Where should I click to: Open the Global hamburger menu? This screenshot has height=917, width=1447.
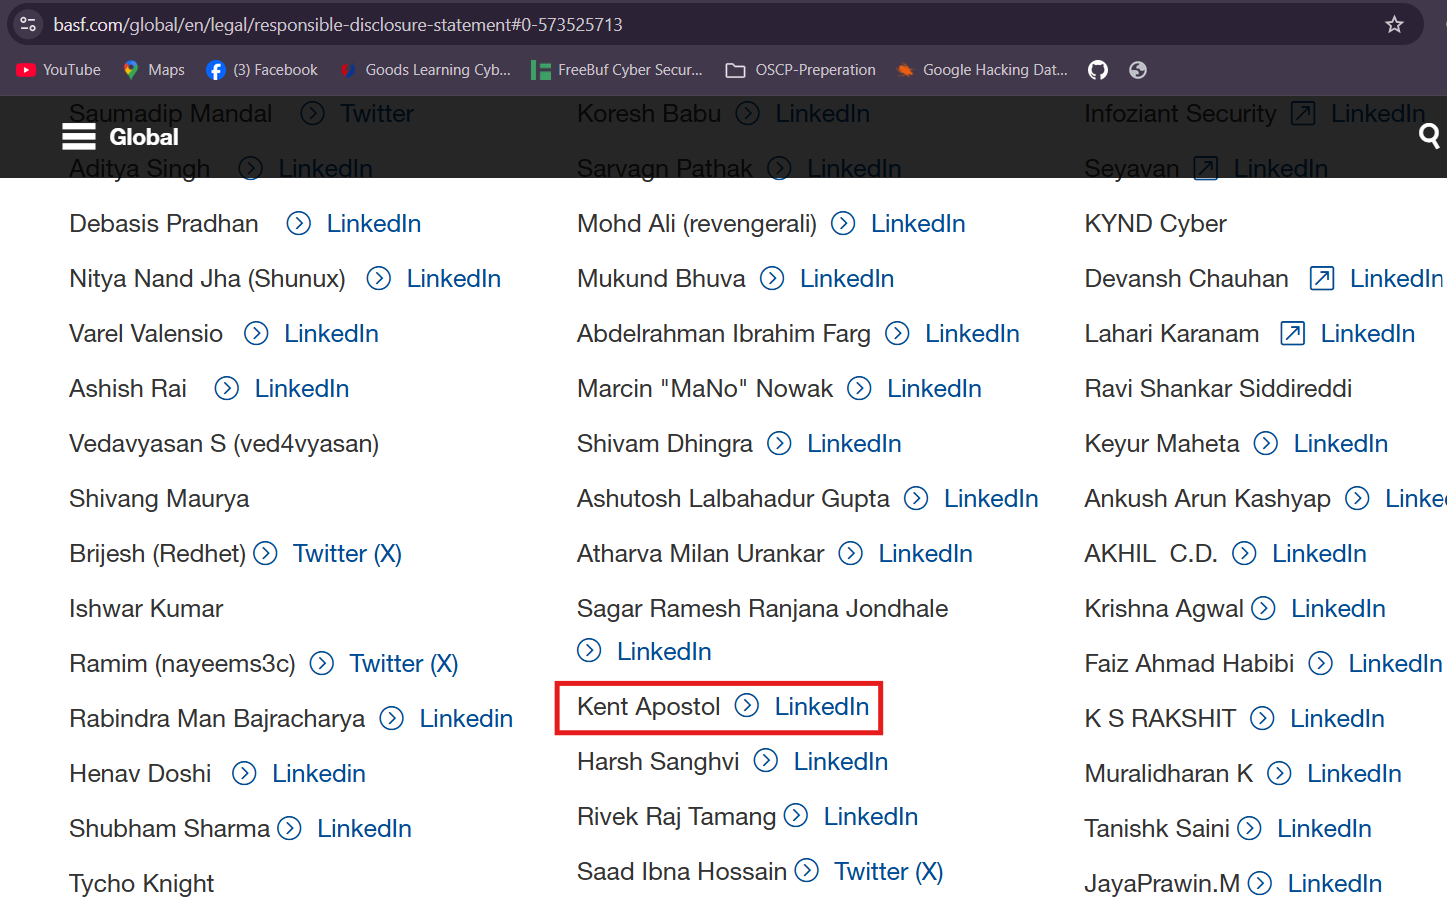pyautogui.click(x=79, y=137)
